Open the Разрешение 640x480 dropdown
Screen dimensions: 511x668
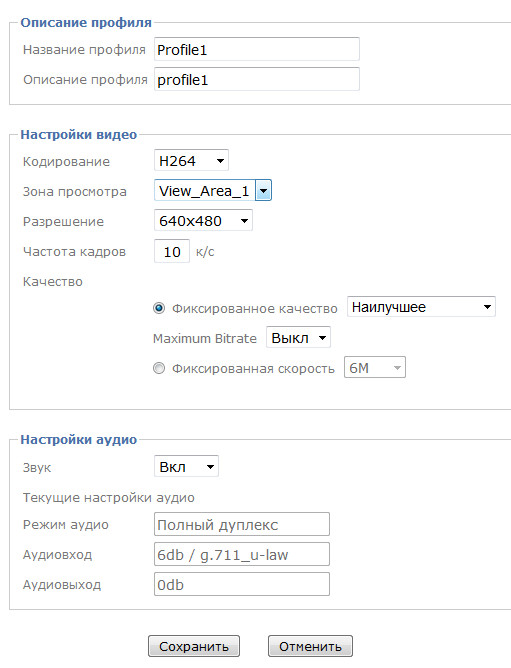click(203, 220)
